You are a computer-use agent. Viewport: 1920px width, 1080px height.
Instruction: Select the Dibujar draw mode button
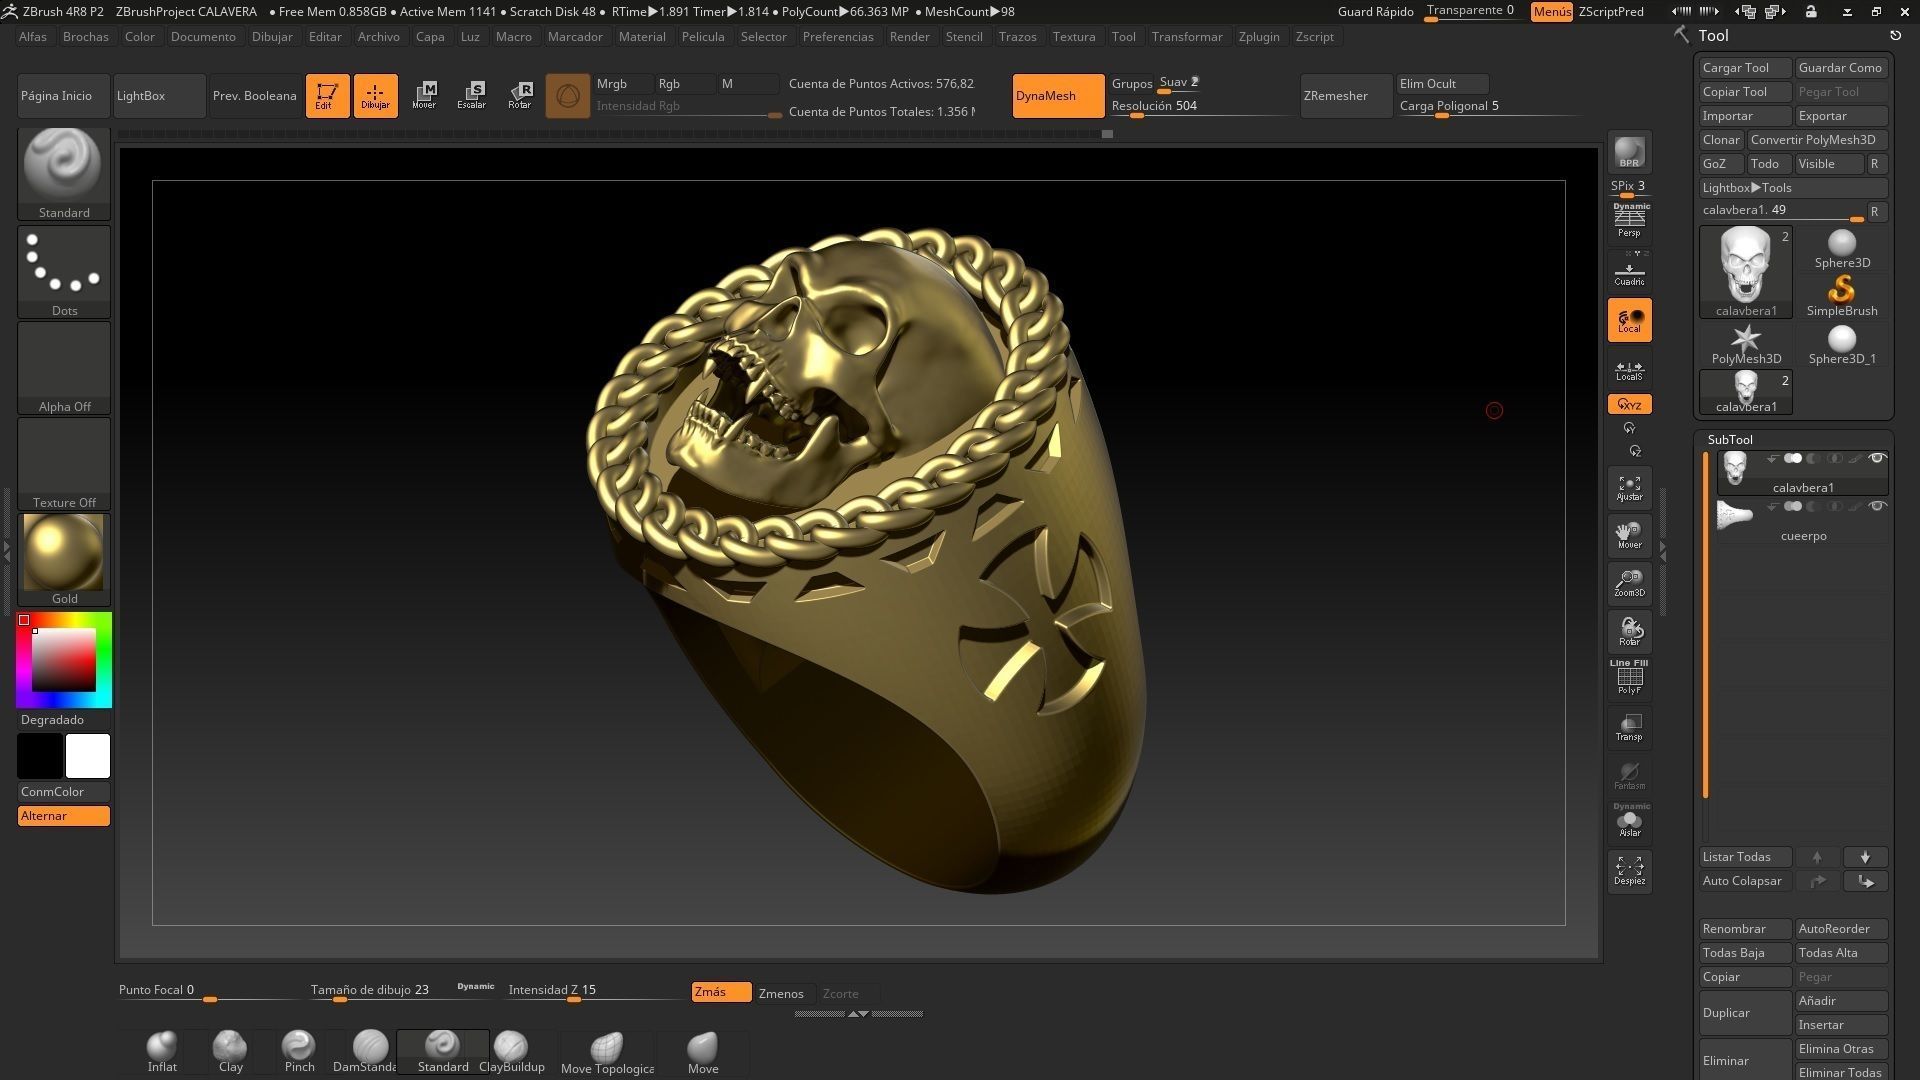tap(375, 96)
